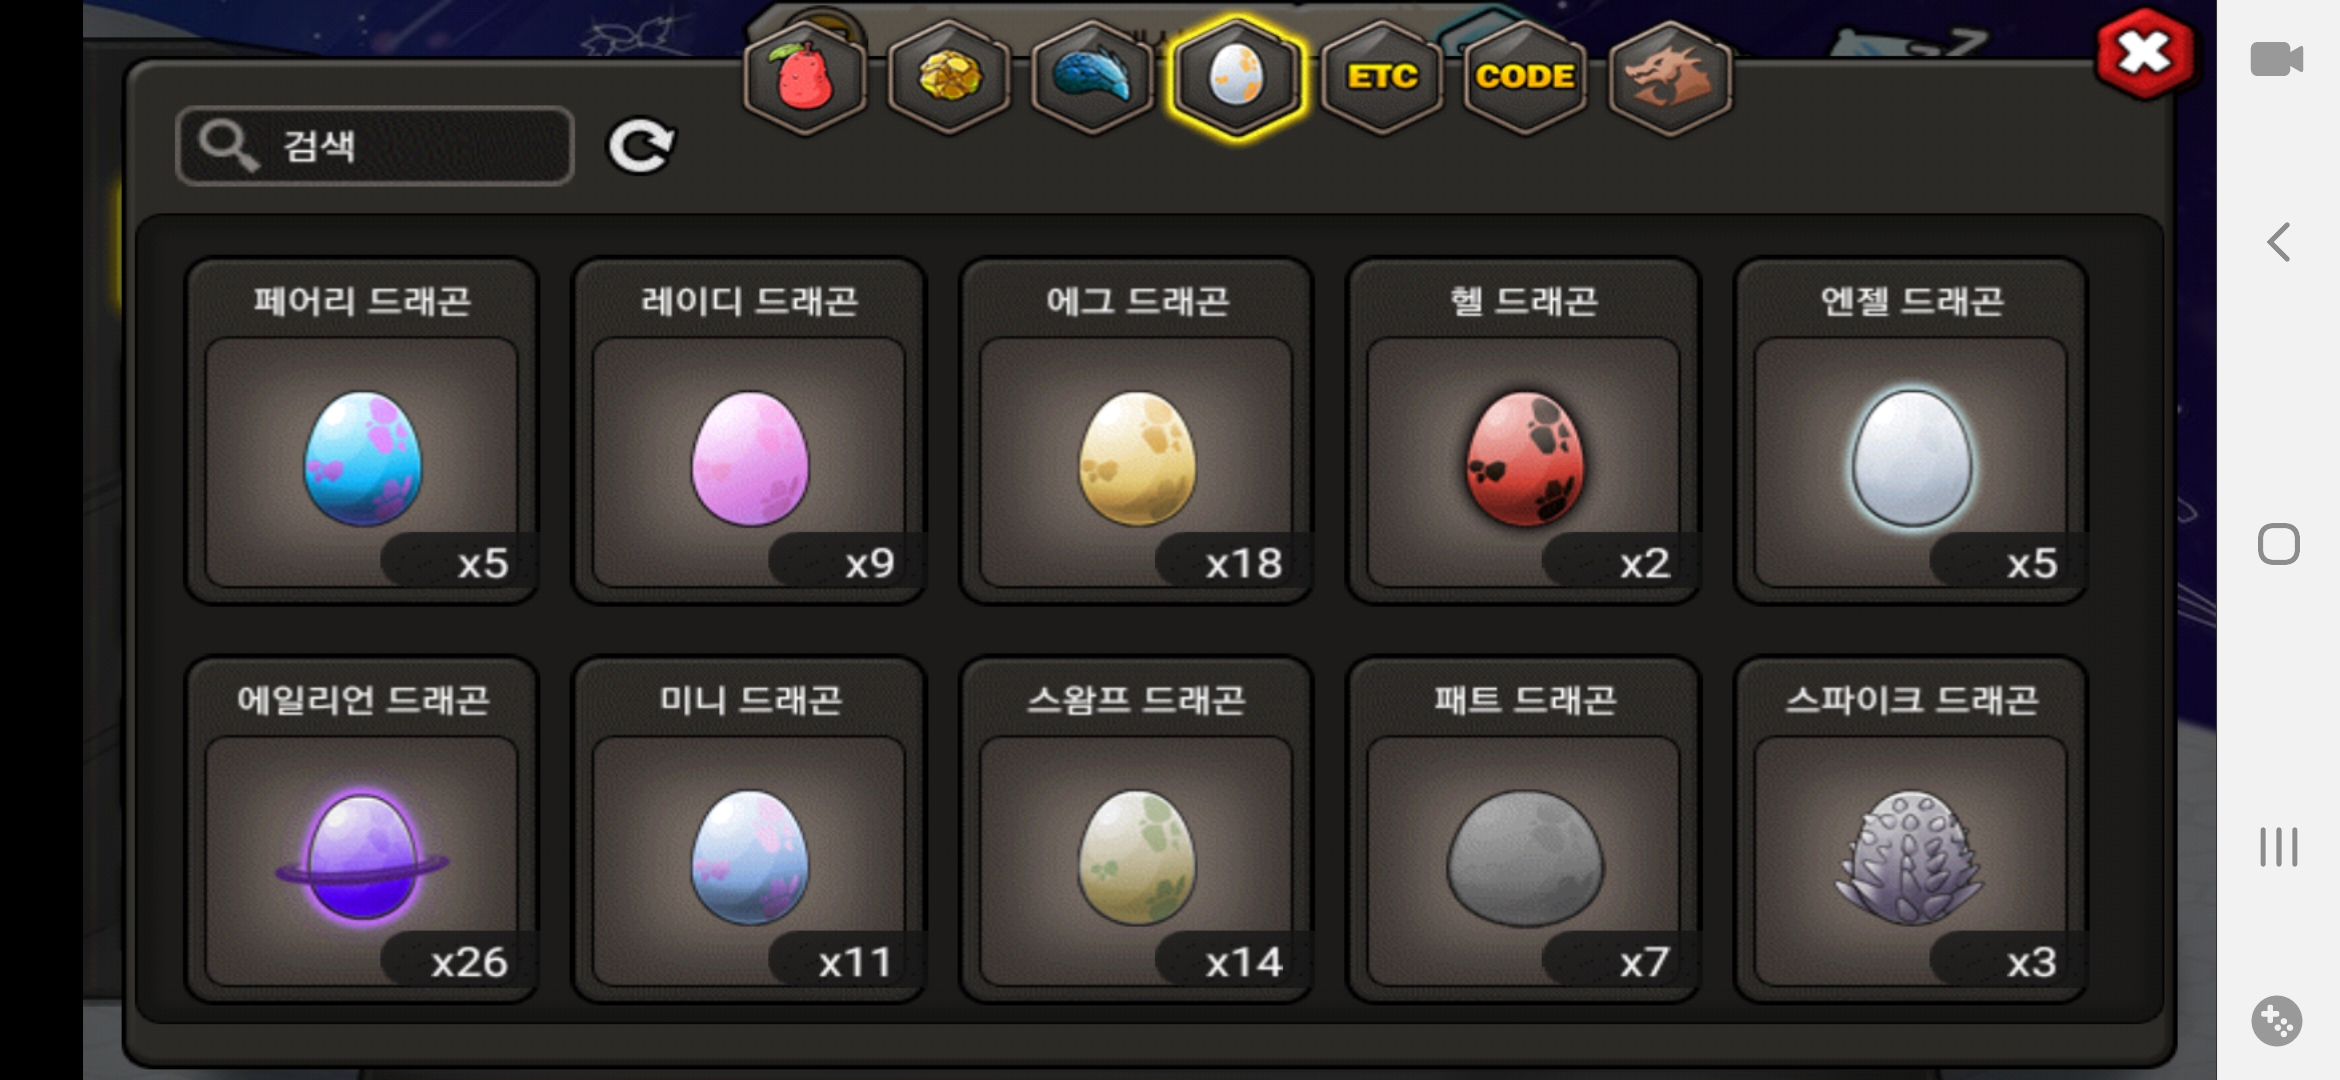Click the refresh arrow icon
Viewport: 2340px width, 1080px height.
pyautogui.click(x=641, y=146)
